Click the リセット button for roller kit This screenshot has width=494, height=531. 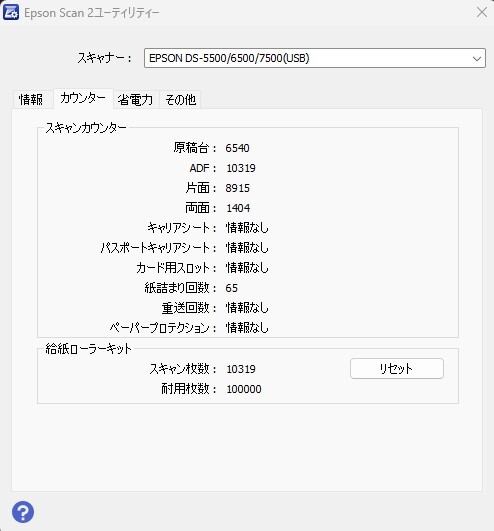click(x=396, y=368)
